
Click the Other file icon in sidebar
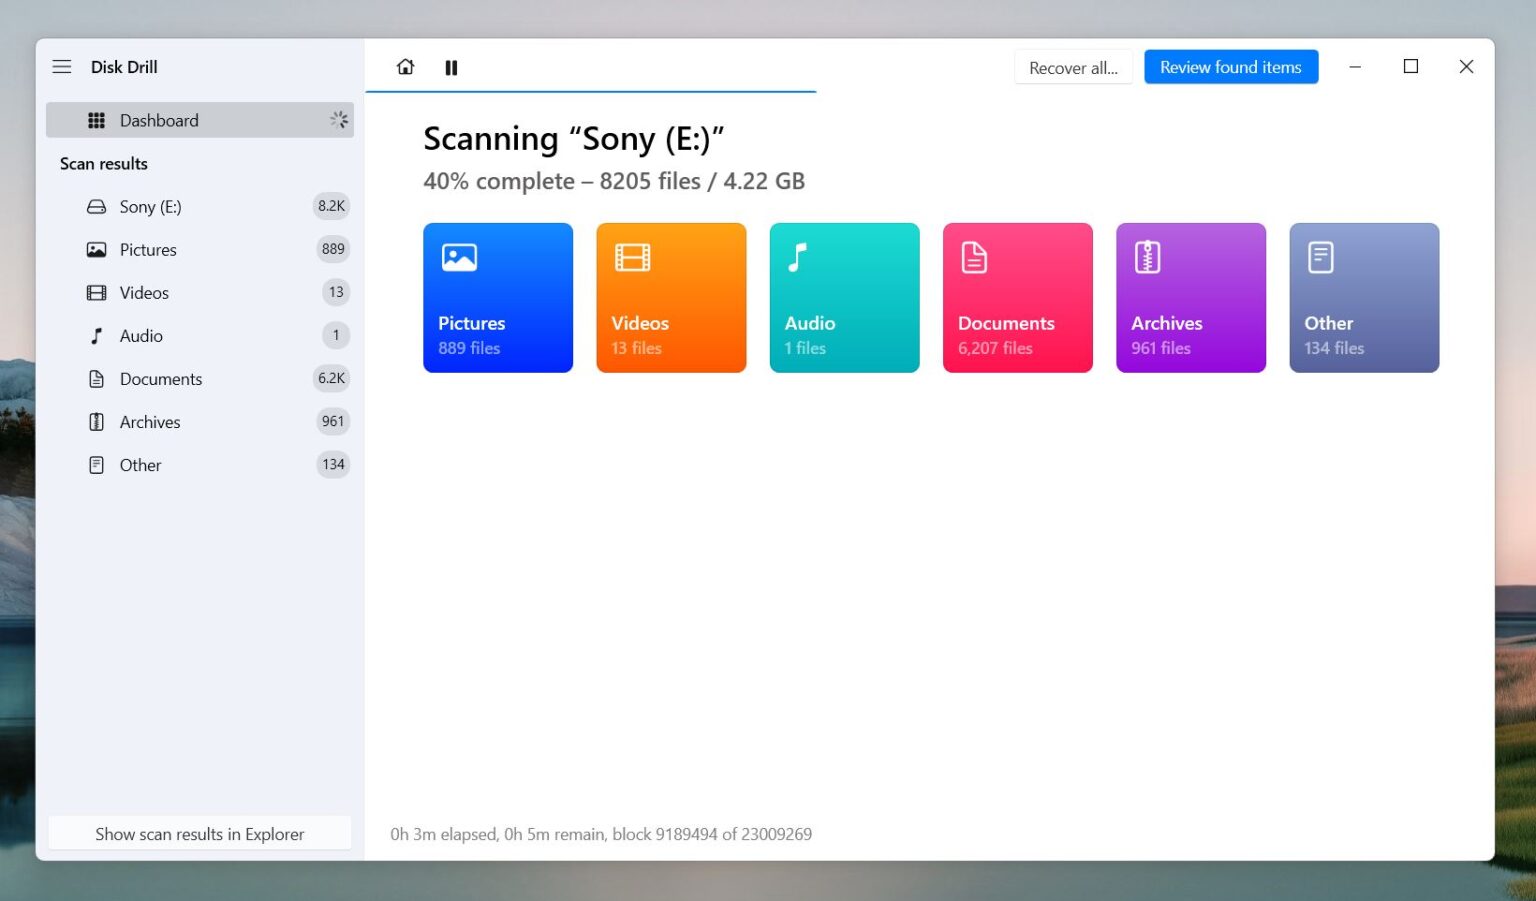[96, 464]
